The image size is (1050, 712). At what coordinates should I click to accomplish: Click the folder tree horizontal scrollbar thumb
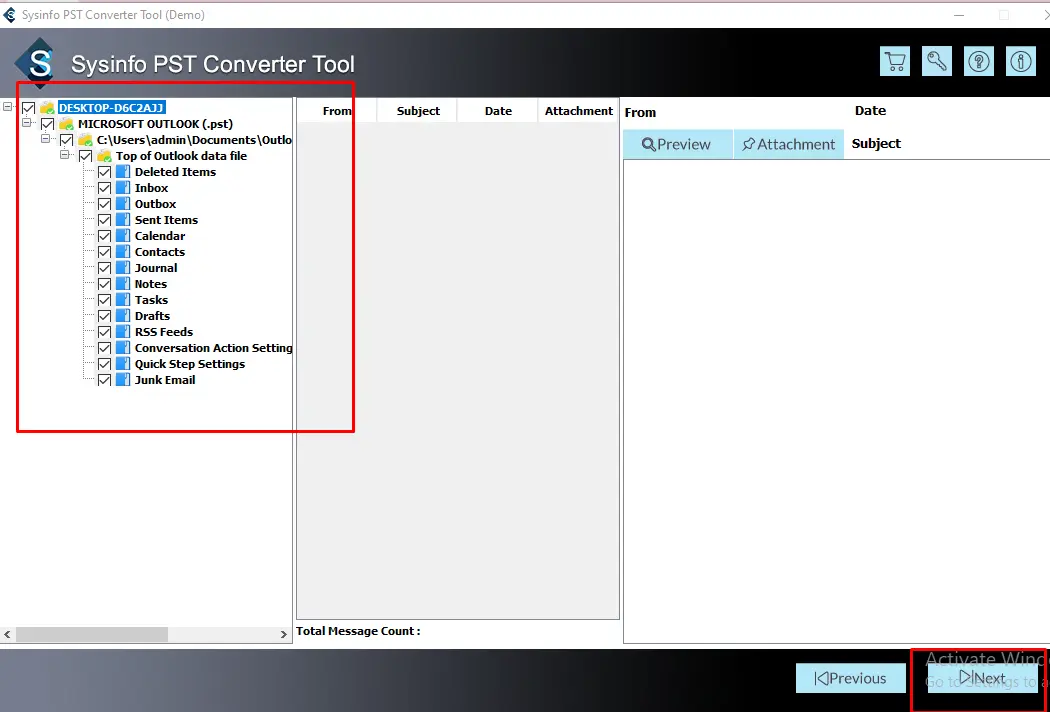92,634
